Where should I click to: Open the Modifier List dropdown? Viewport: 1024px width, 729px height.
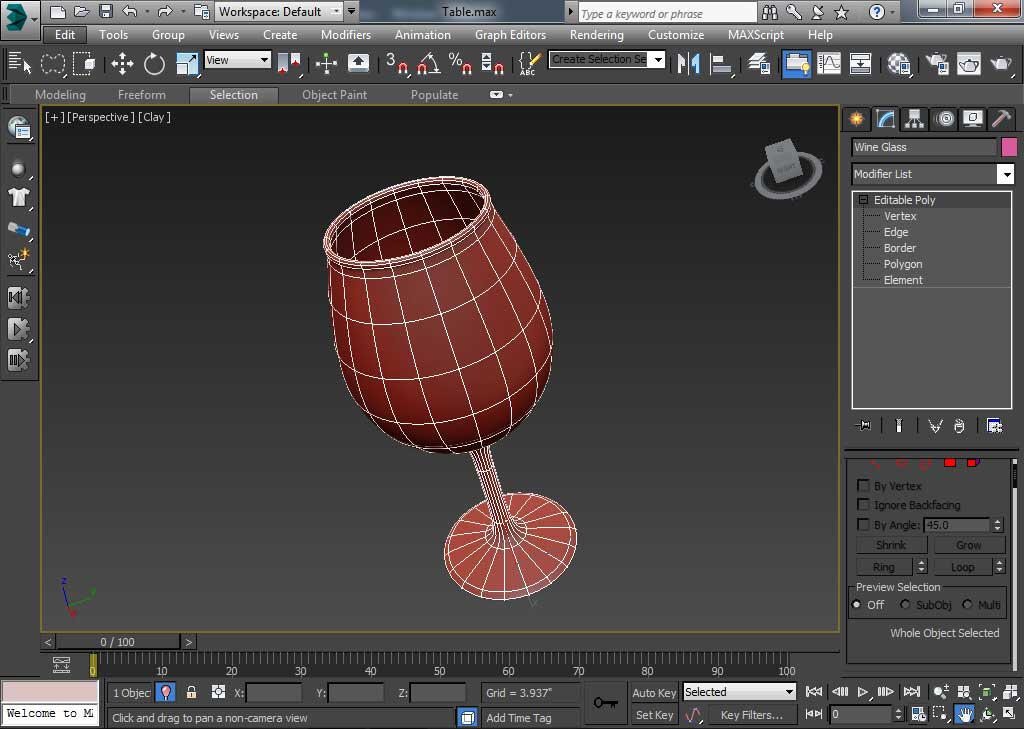pos(1005,174)
